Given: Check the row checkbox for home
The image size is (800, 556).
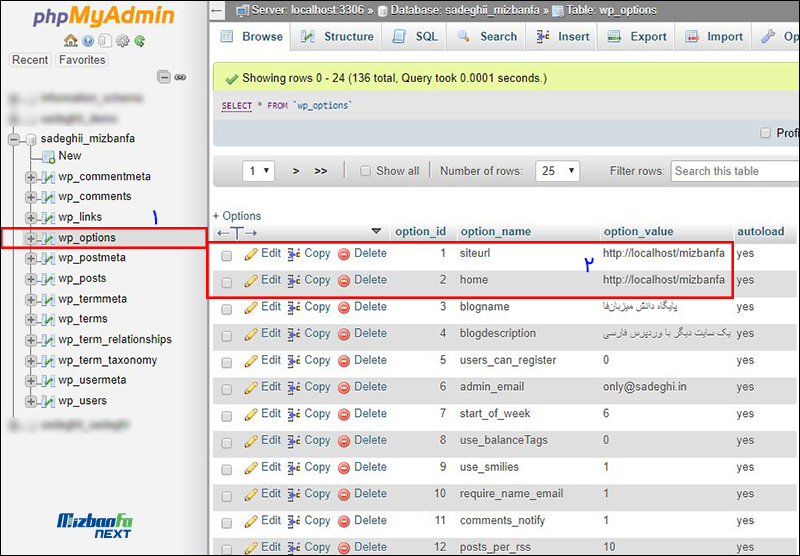Looking at the screenshot, I should (227, 282).
